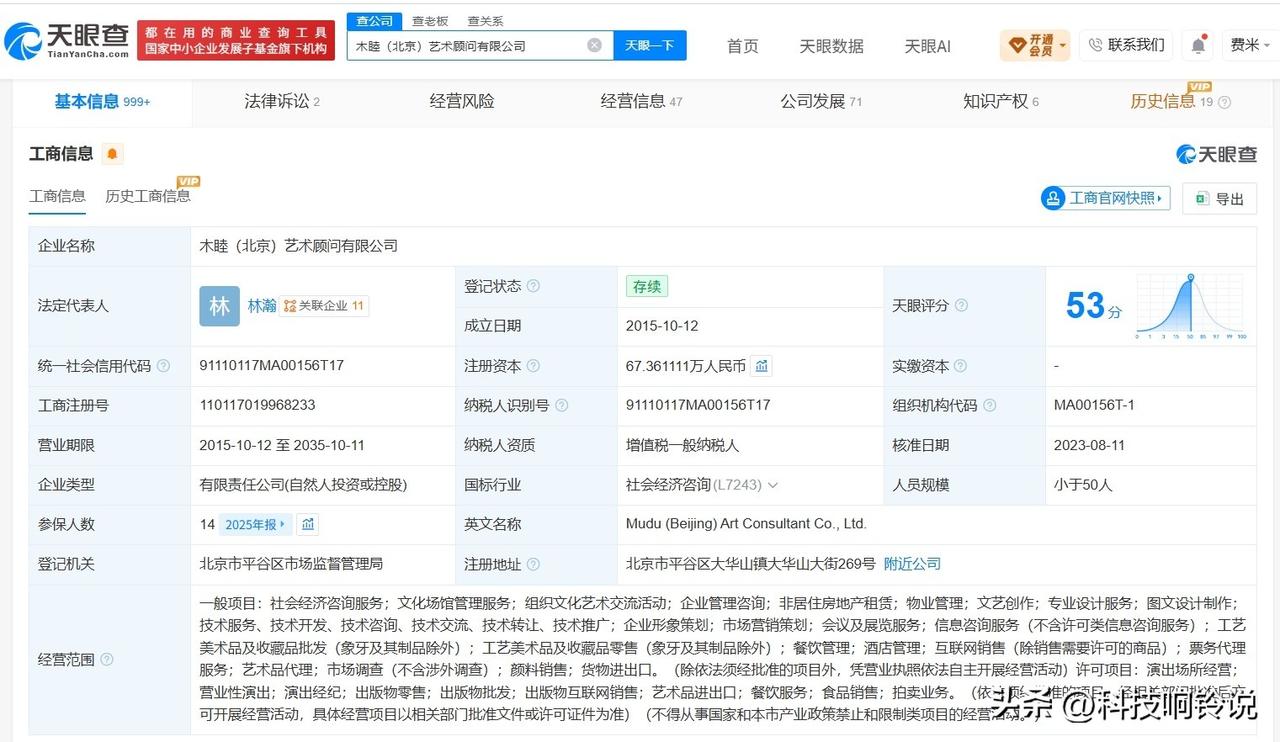This screenshot has width=1280, height=742.
Task: Click registration number 110117019968233
Action: click(x=257, y=405)
